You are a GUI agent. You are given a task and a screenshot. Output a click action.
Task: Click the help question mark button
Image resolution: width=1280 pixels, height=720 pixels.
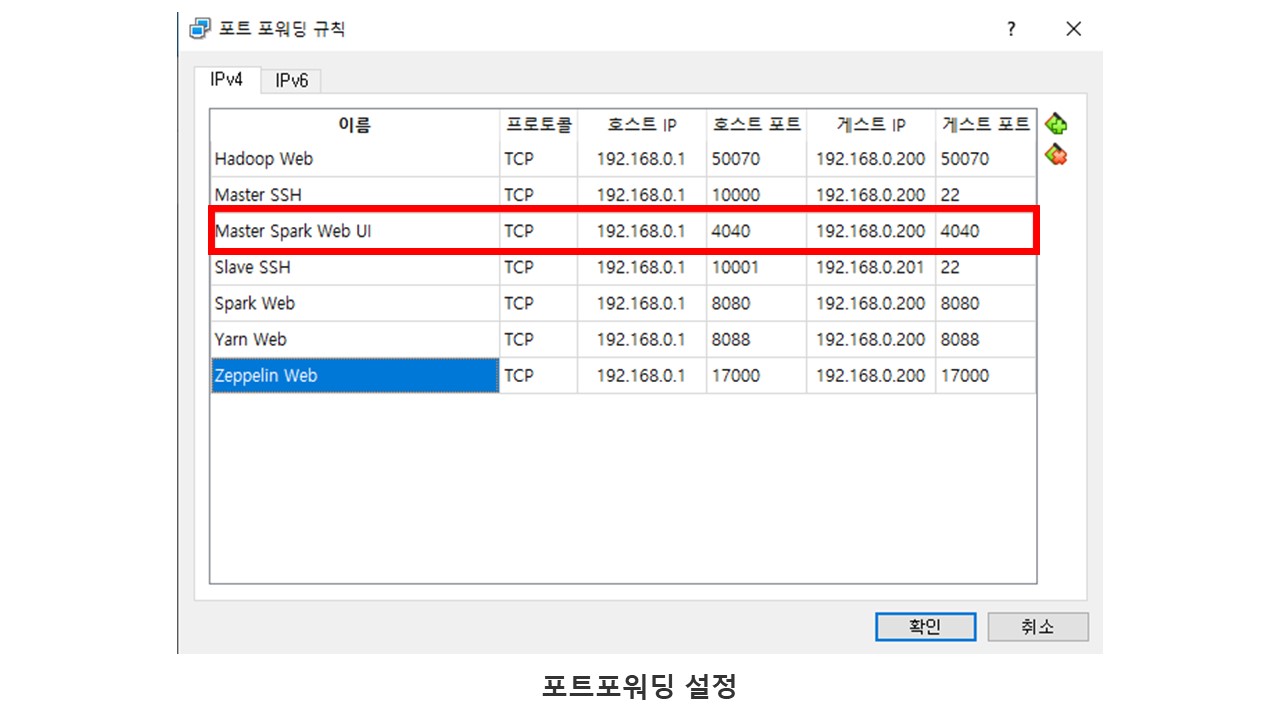(1011, 29)
